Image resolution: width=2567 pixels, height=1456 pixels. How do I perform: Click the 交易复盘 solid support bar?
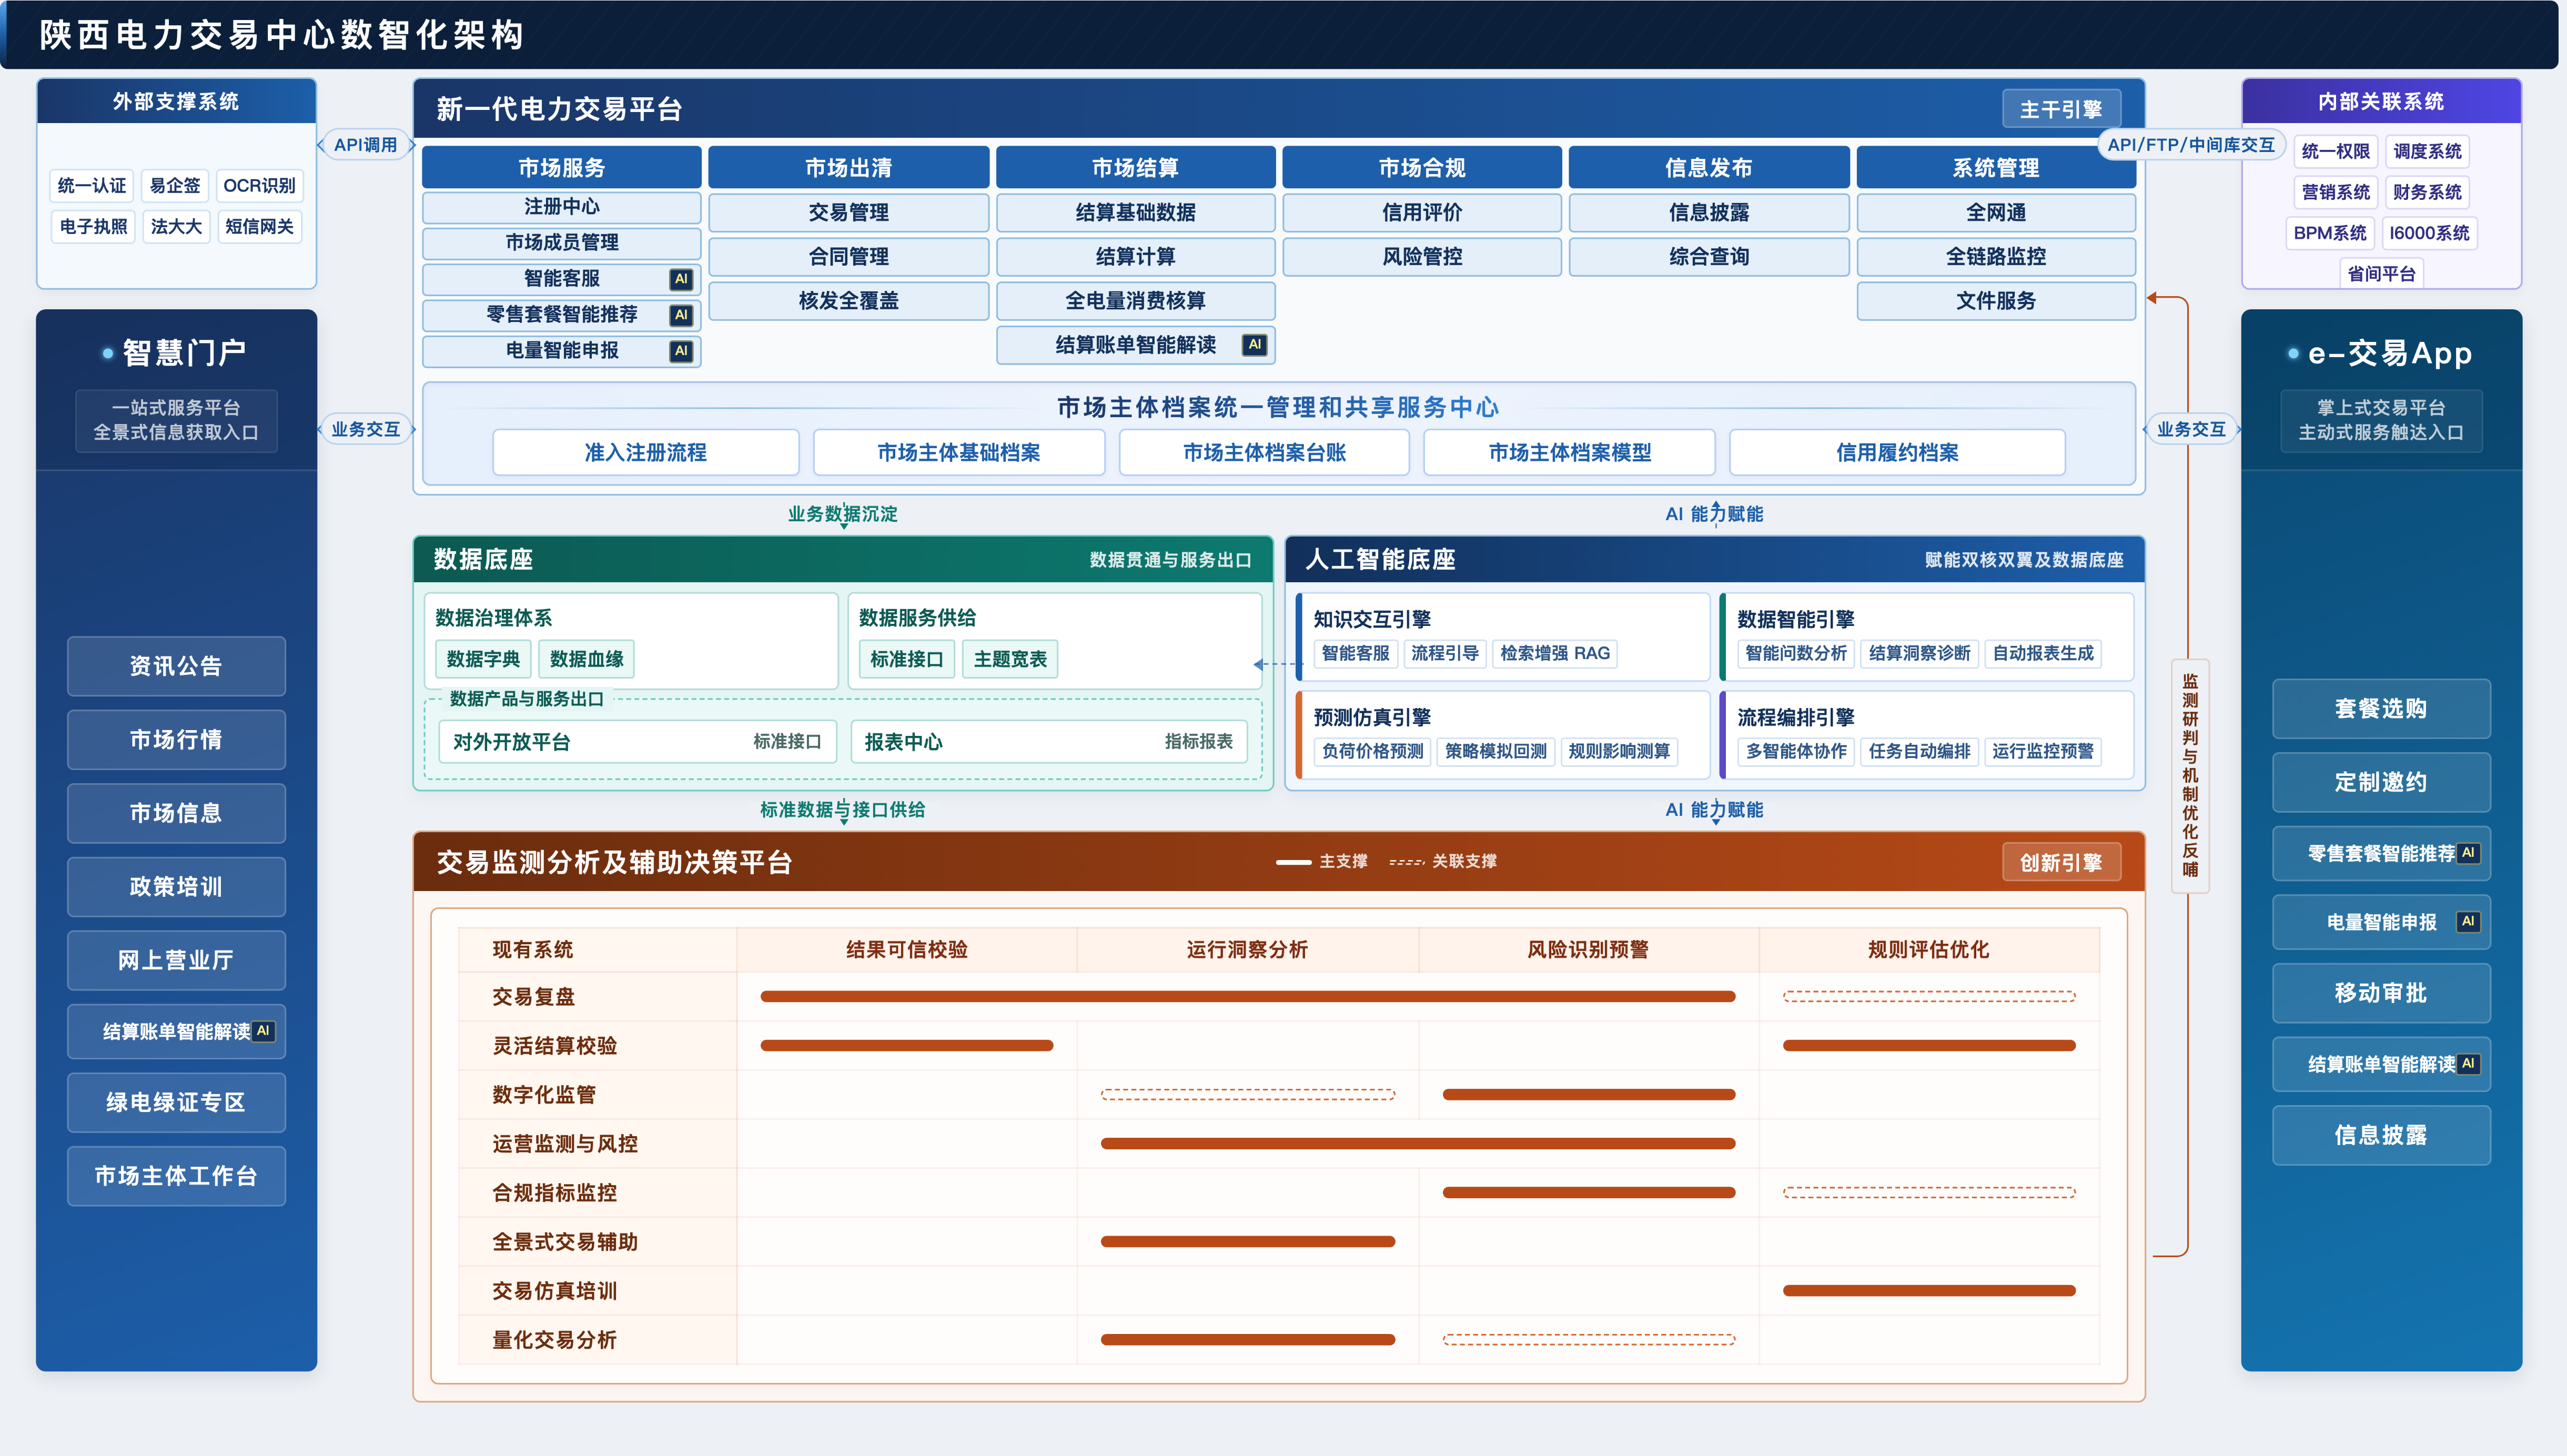point(1248,997)
